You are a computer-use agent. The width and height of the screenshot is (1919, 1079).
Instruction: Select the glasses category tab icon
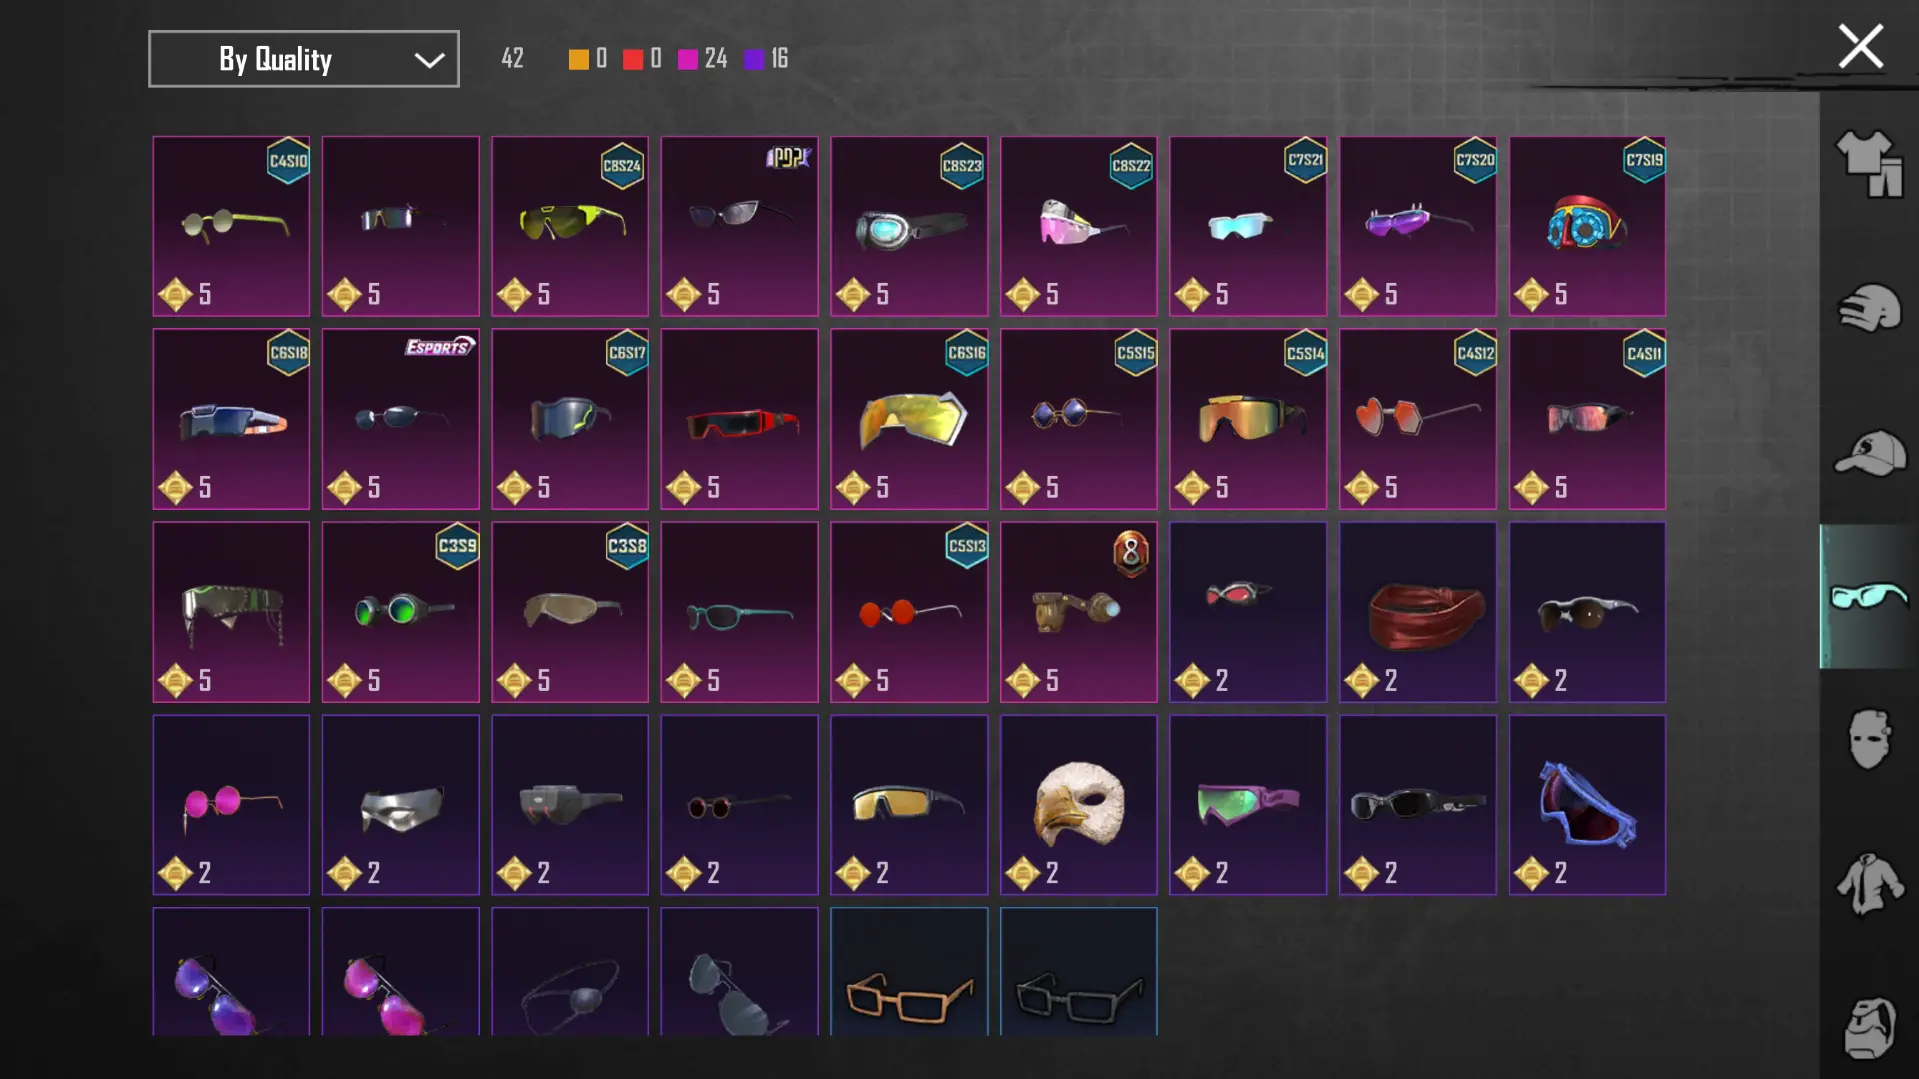pos(1868,596)
